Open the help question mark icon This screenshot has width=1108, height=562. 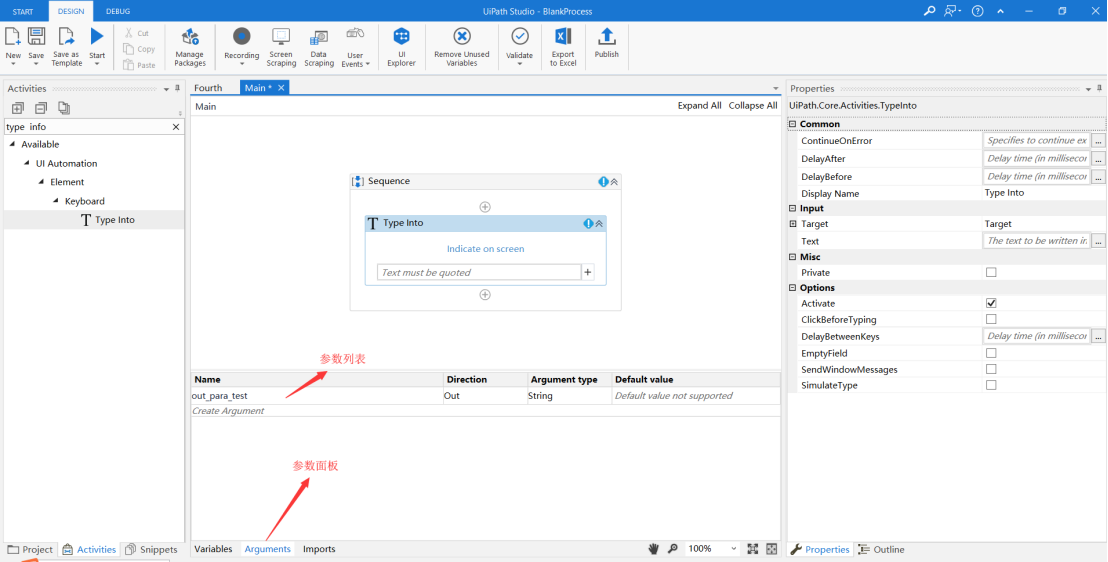[977, 11]
